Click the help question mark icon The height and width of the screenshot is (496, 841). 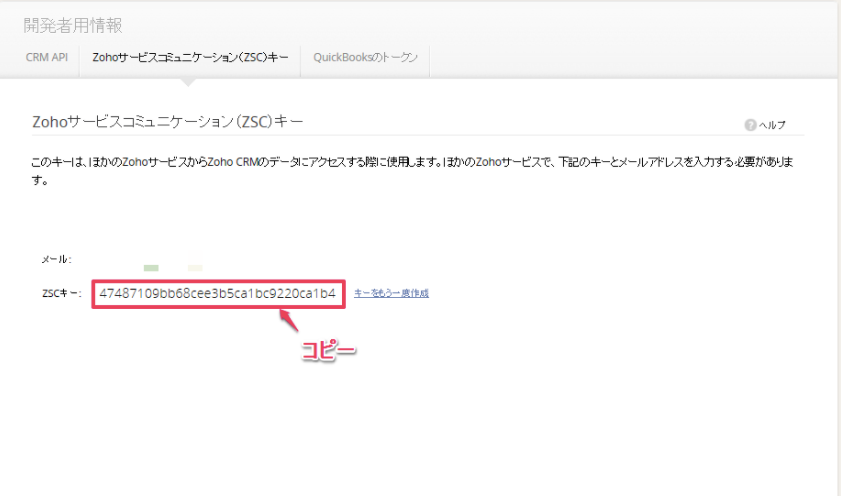[x=750, y=125]
